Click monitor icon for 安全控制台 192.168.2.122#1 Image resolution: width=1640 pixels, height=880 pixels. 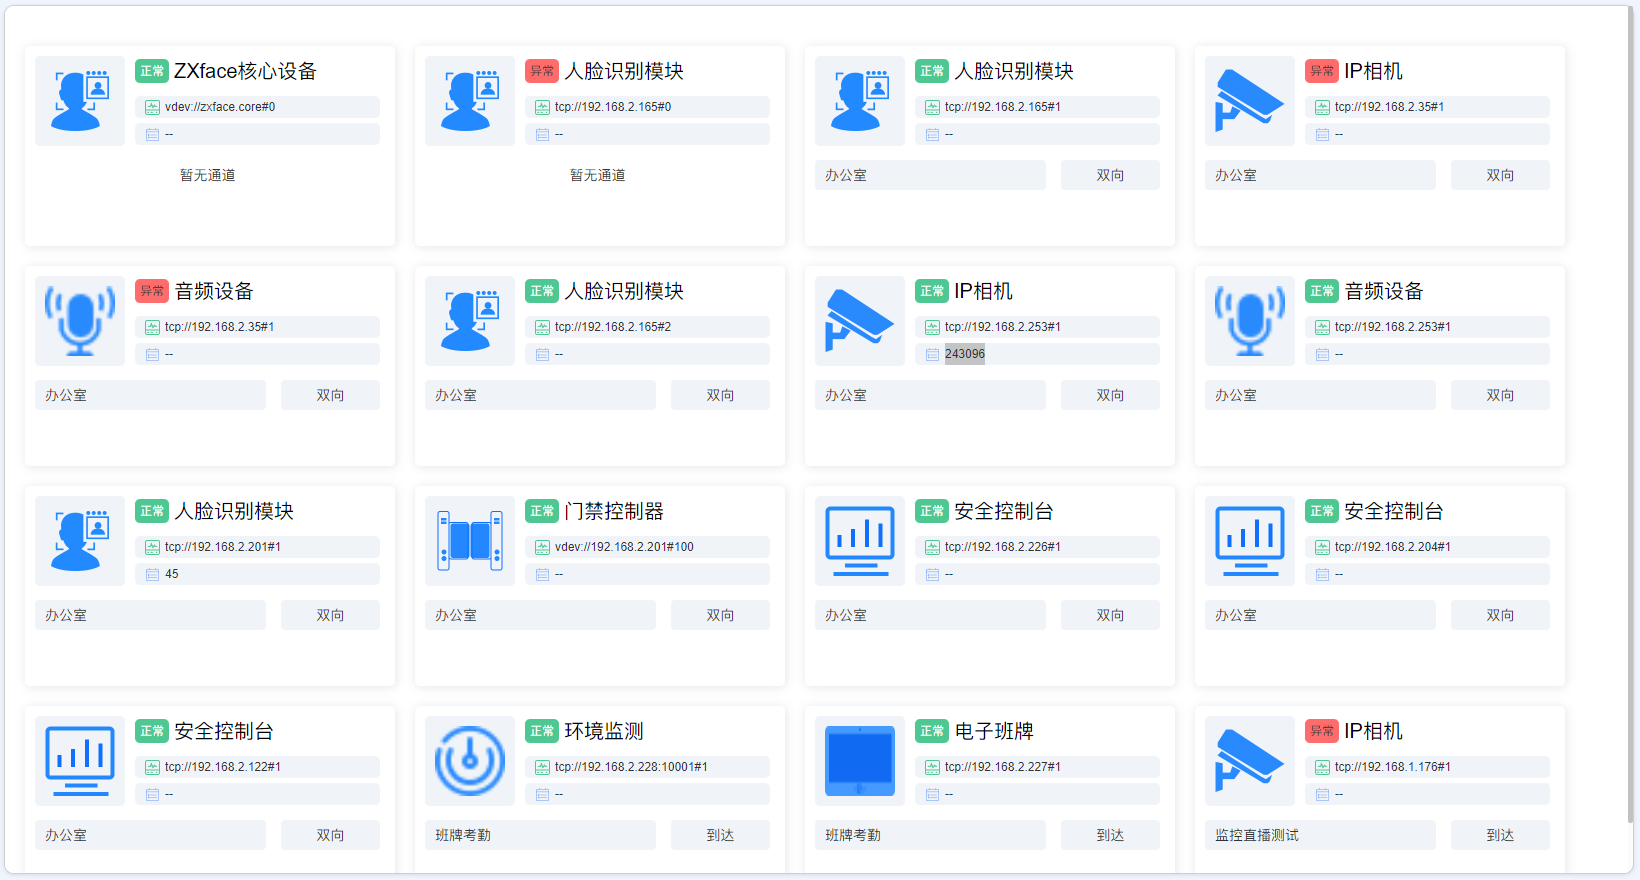[80, 761]
